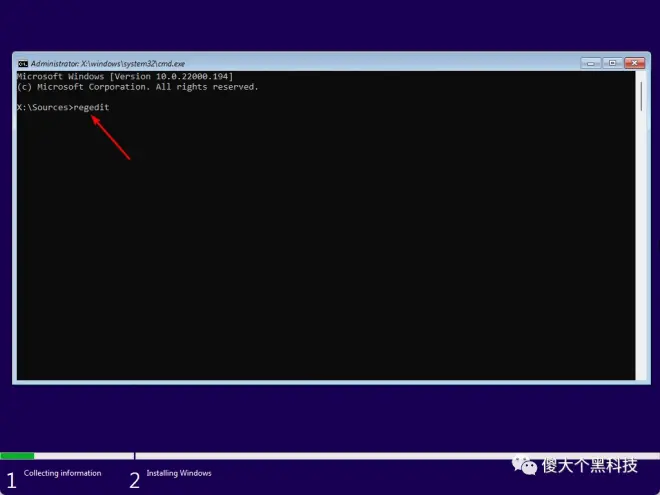
Task: Open the cmd.exe system menu icon
Action: [x=23, y=64]
